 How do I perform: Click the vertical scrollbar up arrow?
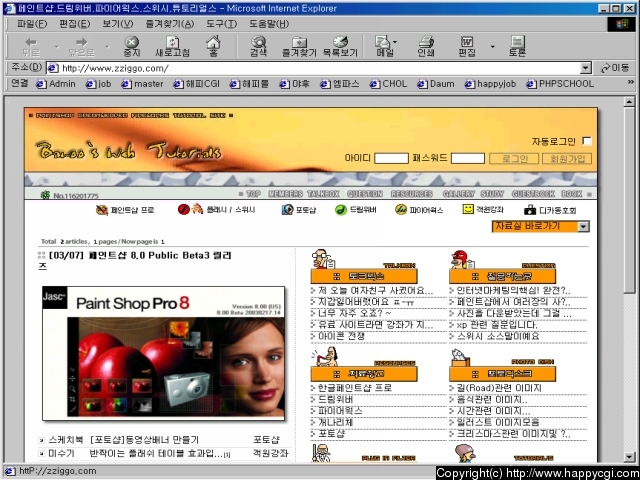629,102
